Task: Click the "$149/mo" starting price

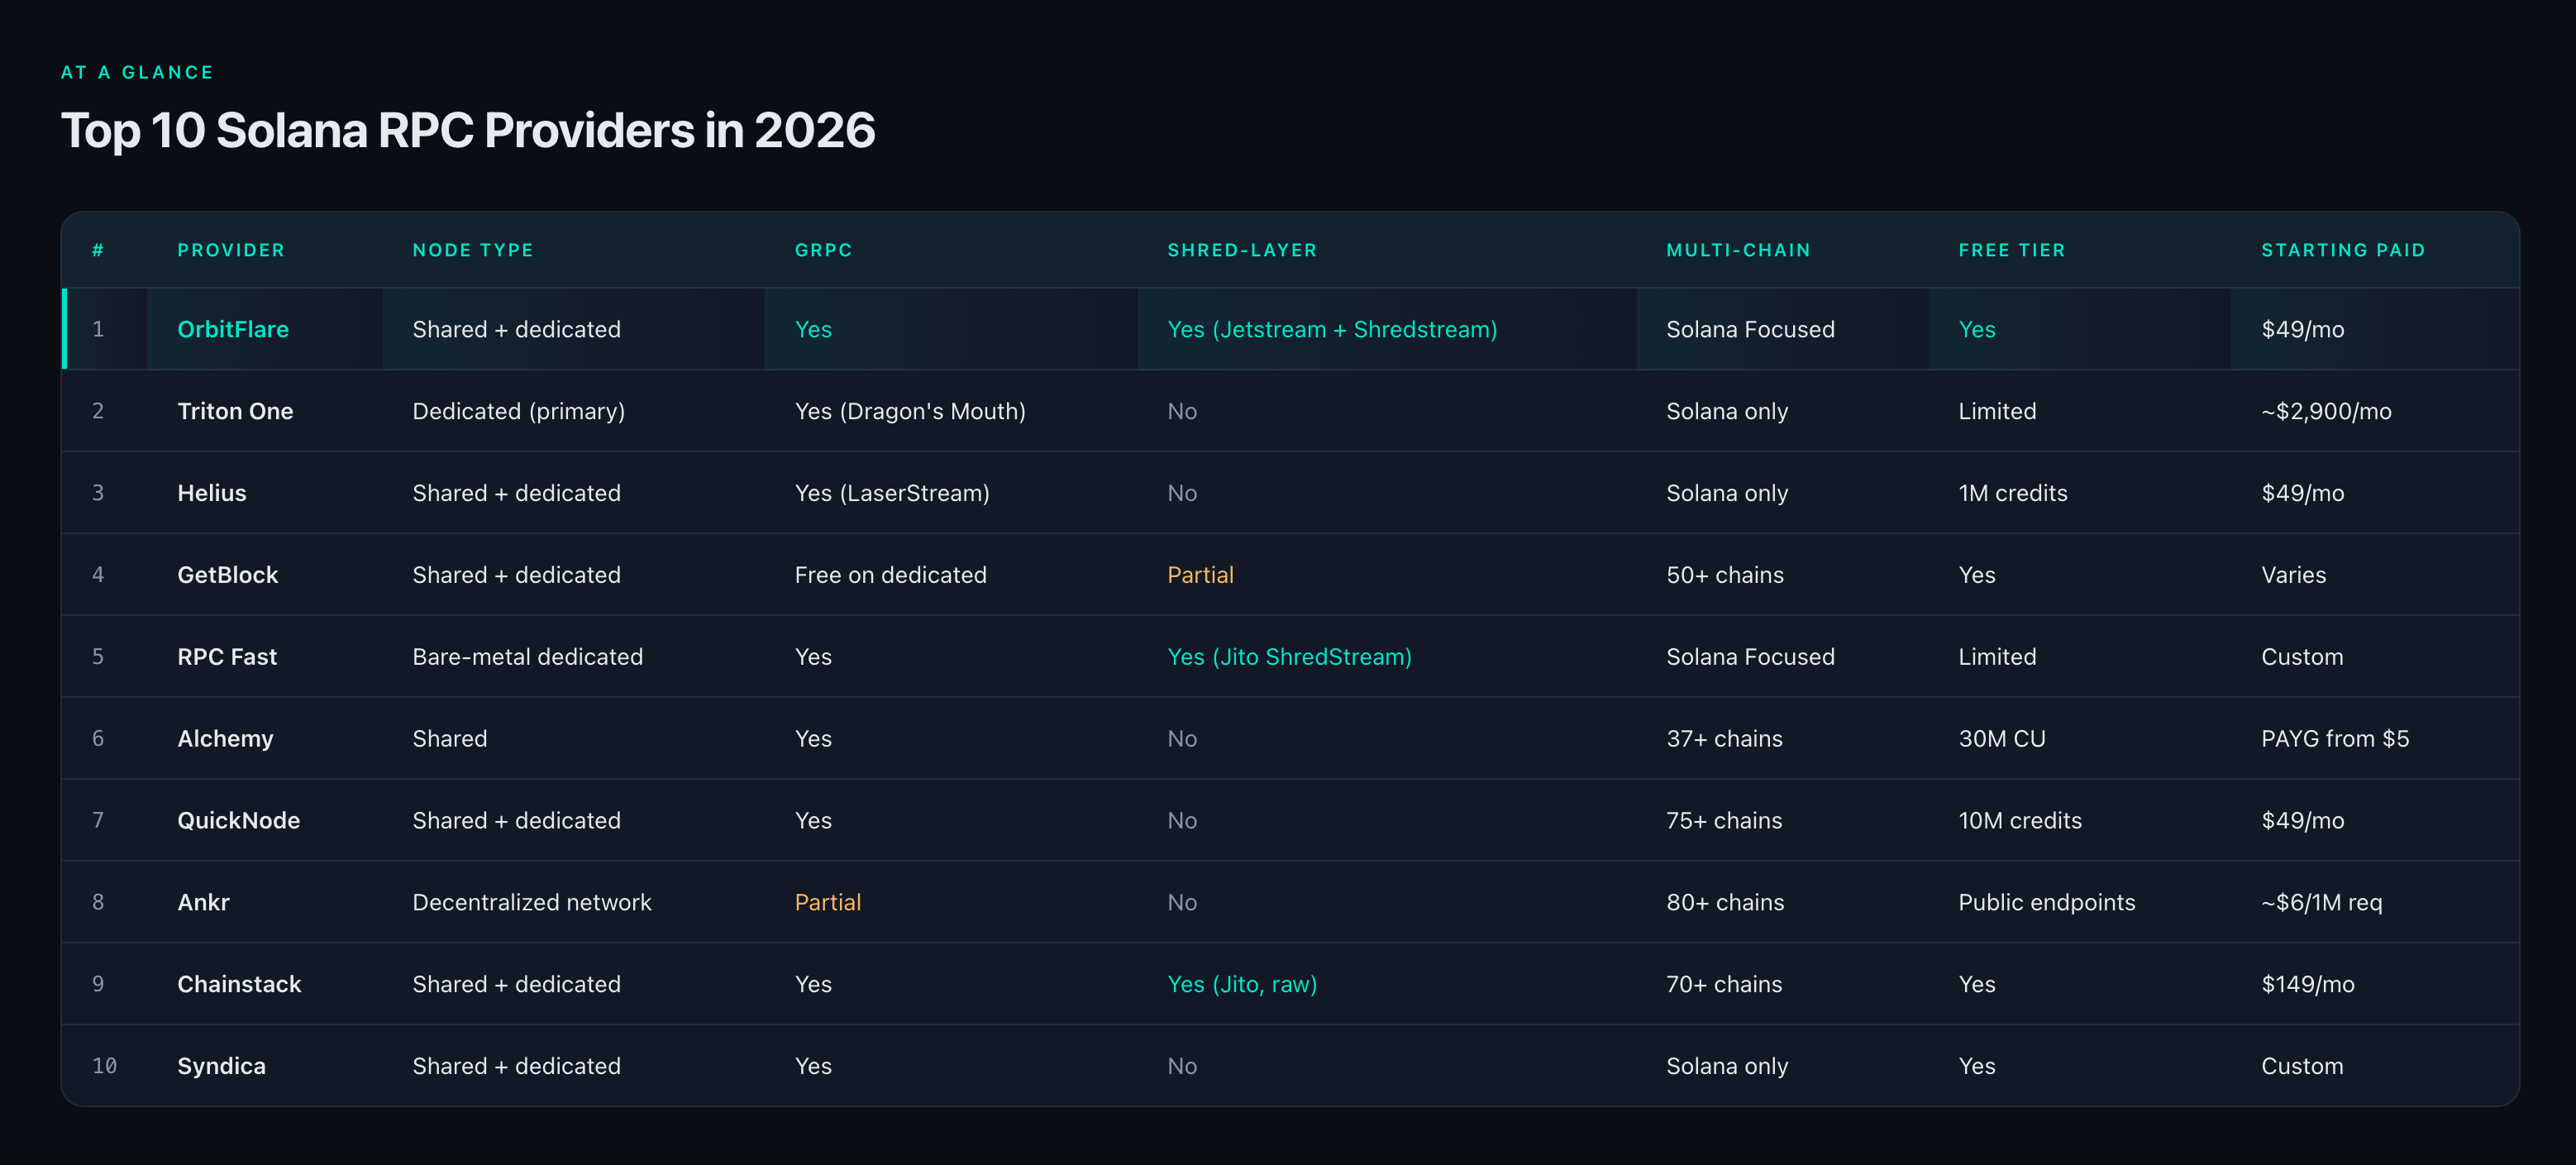Action: tap(2308, 985)
